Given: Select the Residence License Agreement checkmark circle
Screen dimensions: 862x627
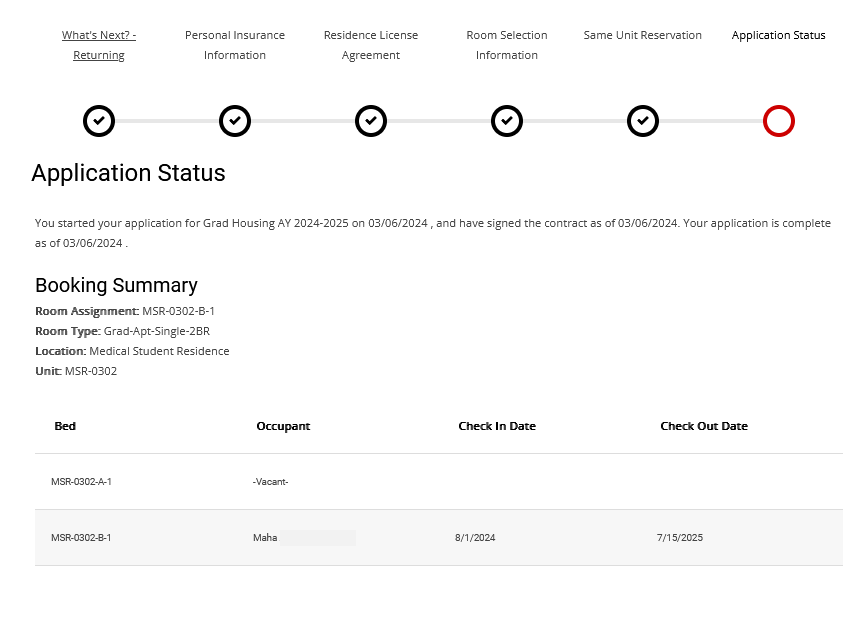Looking at the screenshot, I should point(371,121).
